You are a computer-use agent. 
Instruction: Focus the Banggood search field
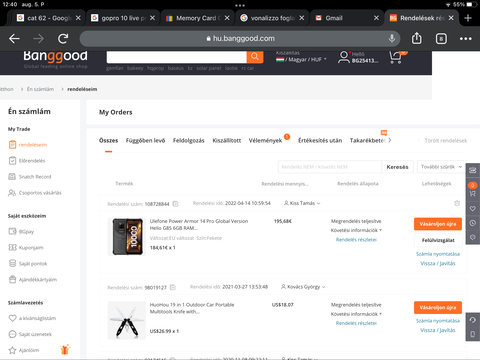click(177, 57)
